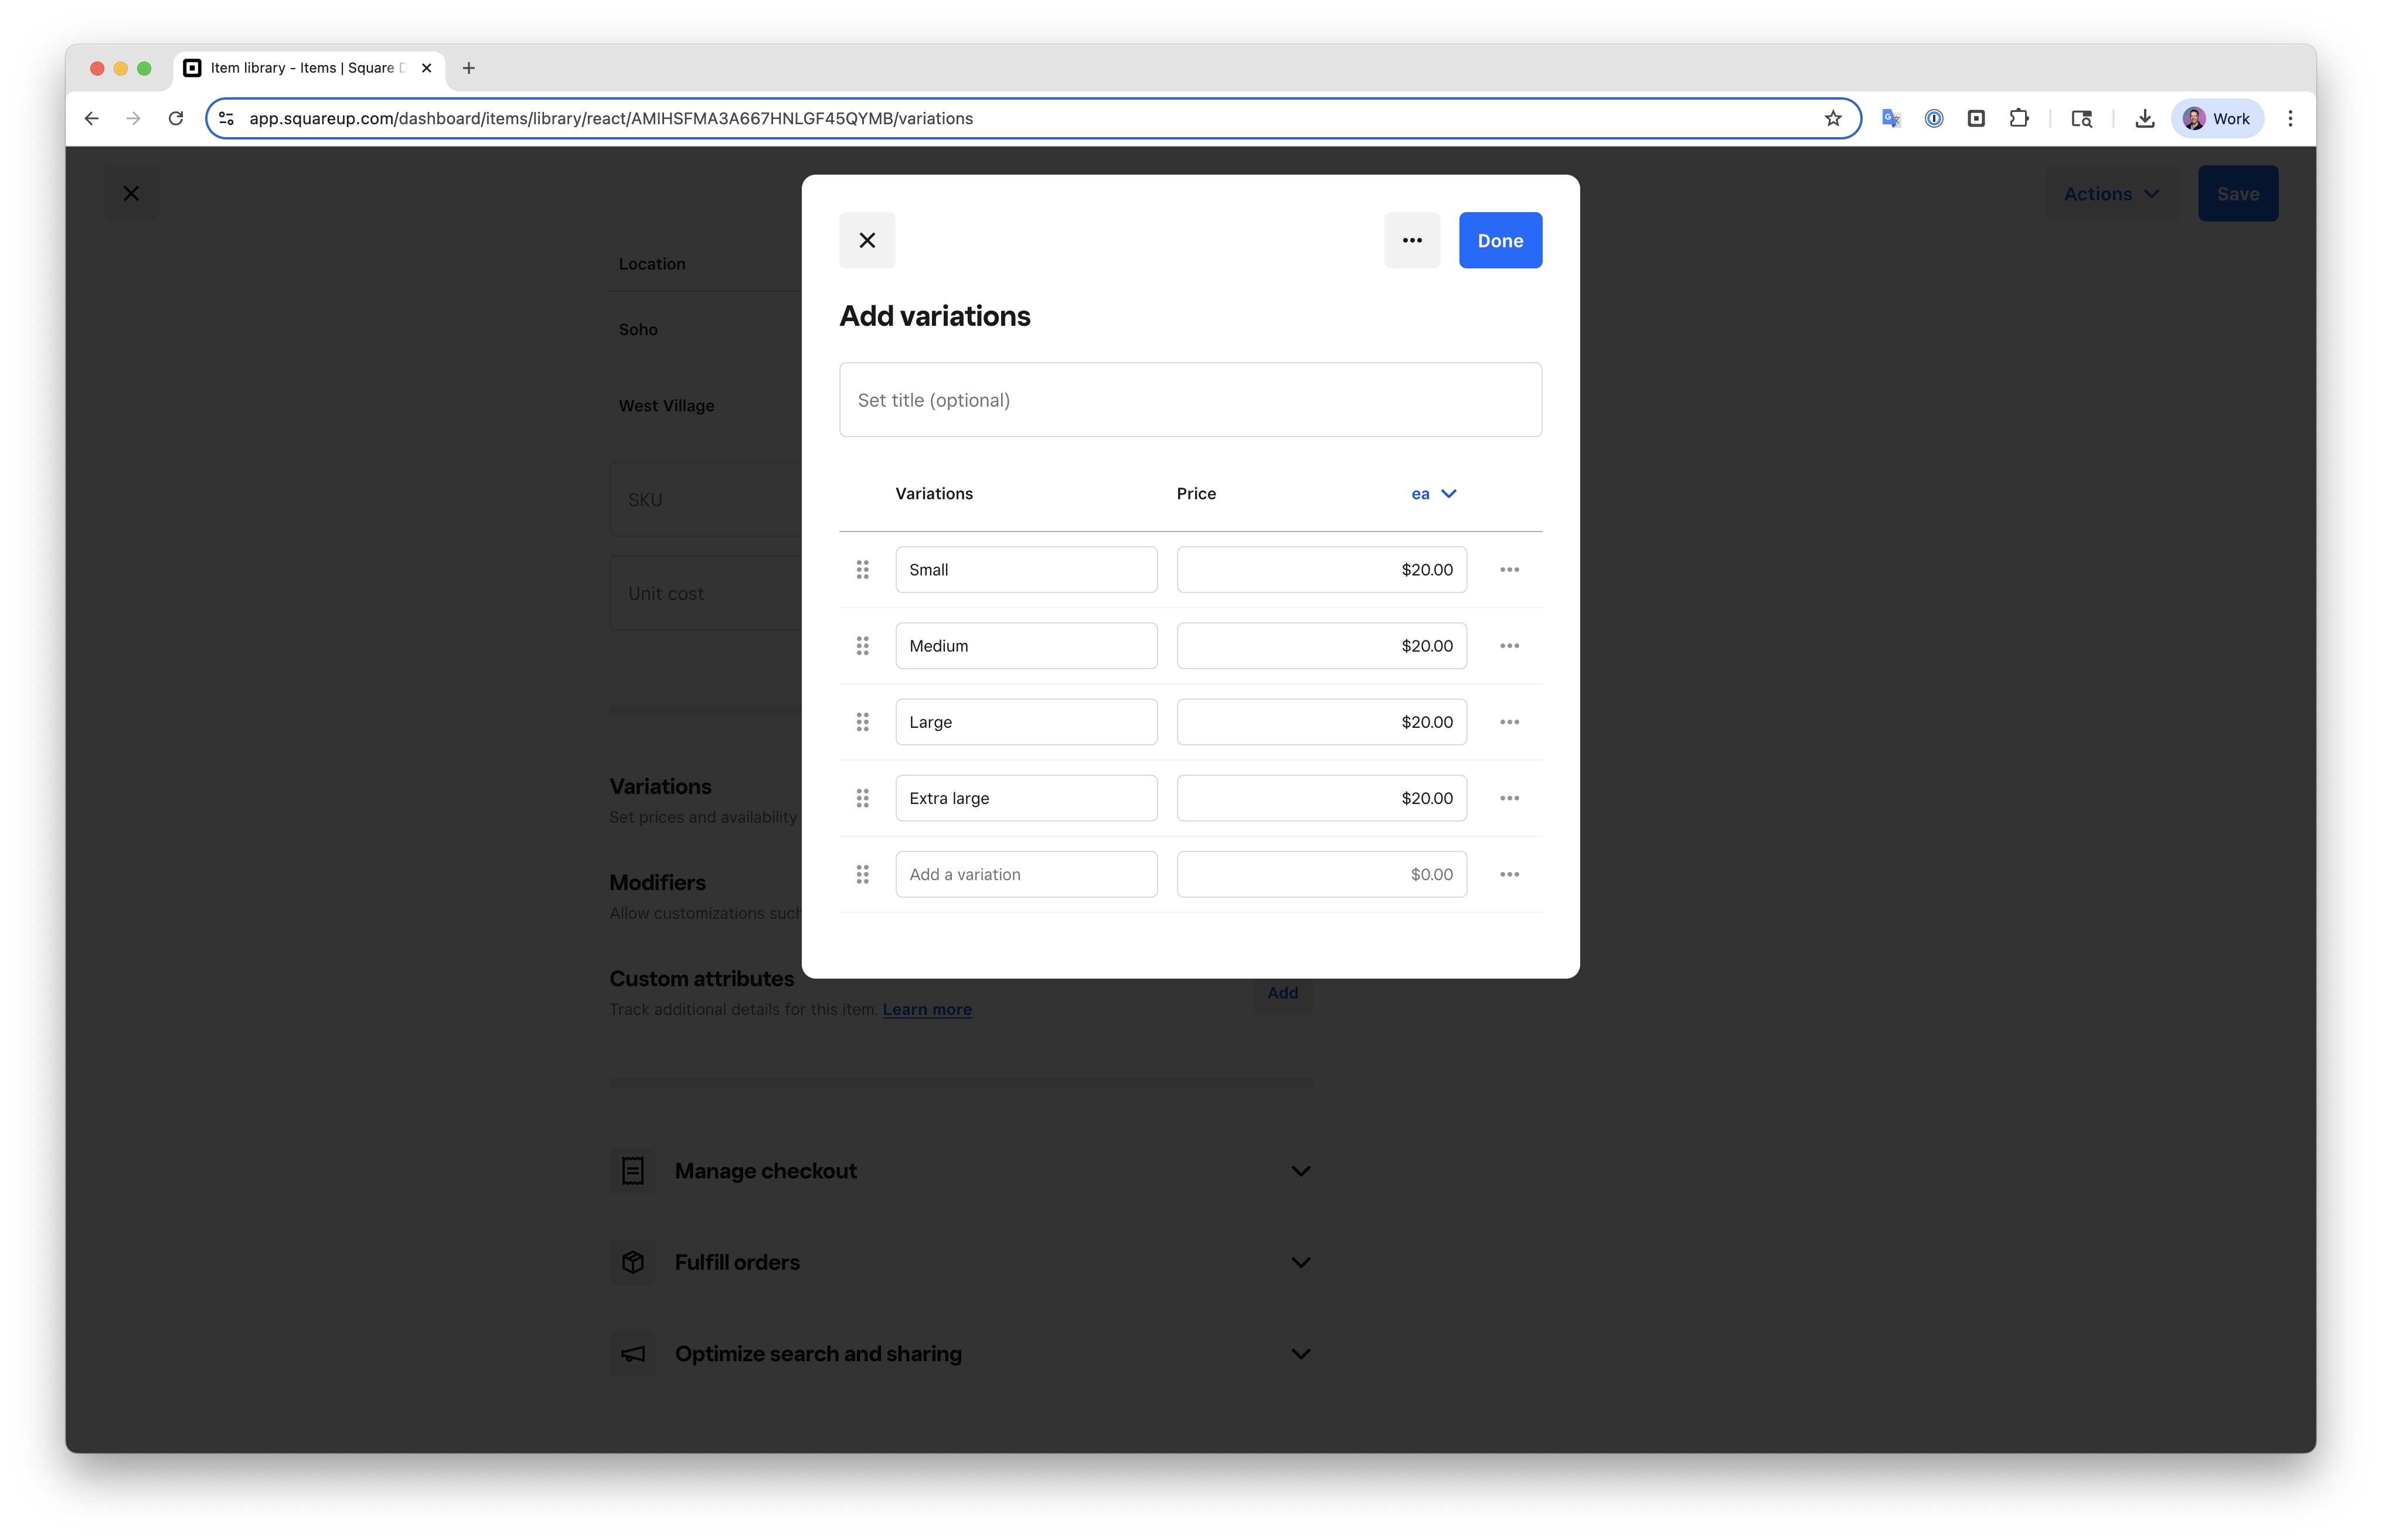Reload the page

pos(176,118)
